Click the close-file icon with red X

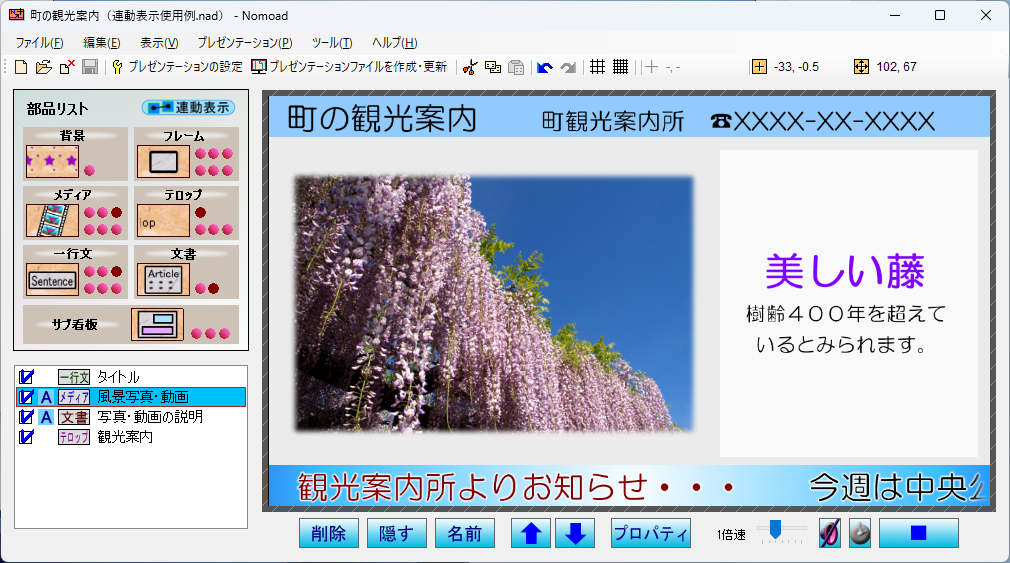coord(67,67)
